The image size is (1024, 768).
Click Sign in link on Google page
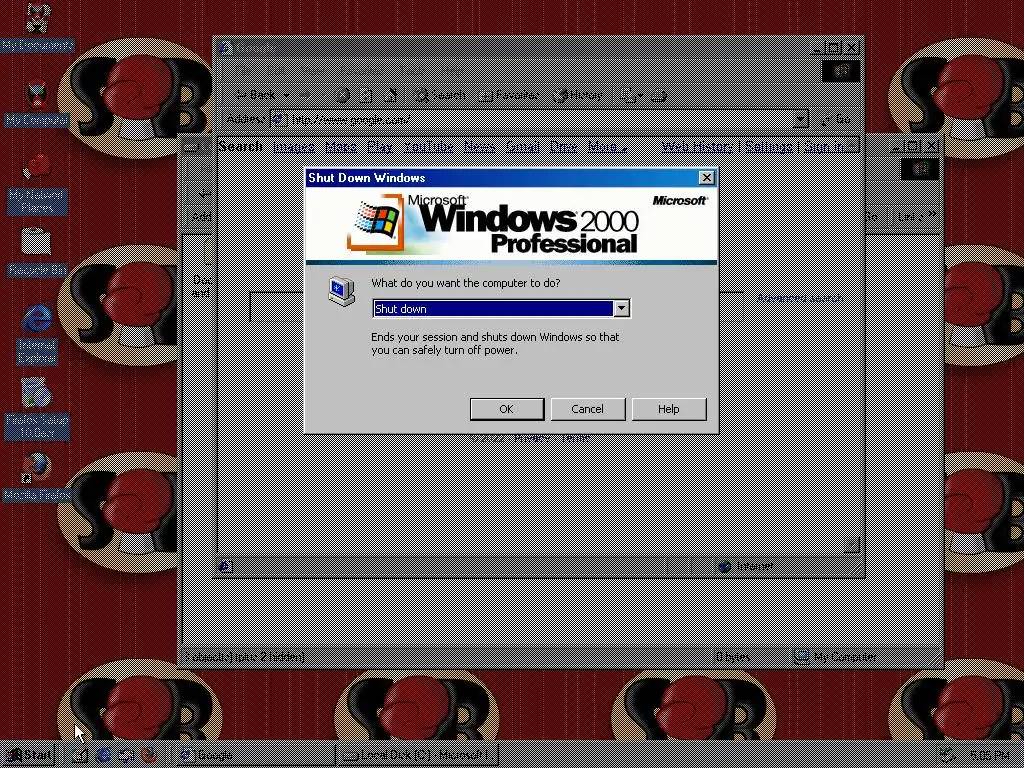(x=824, y=147)
